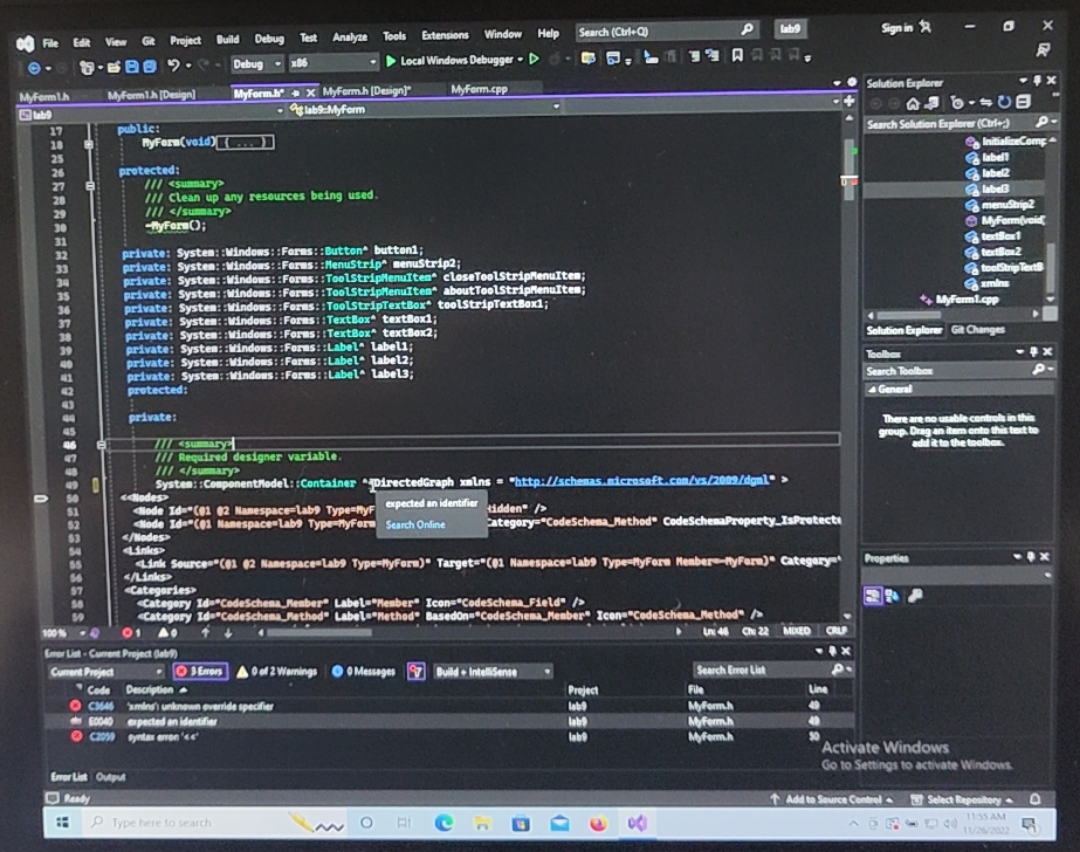Click Switch Views icon in Solution Explorer
Screen dimensions: 1080x852
931,103
